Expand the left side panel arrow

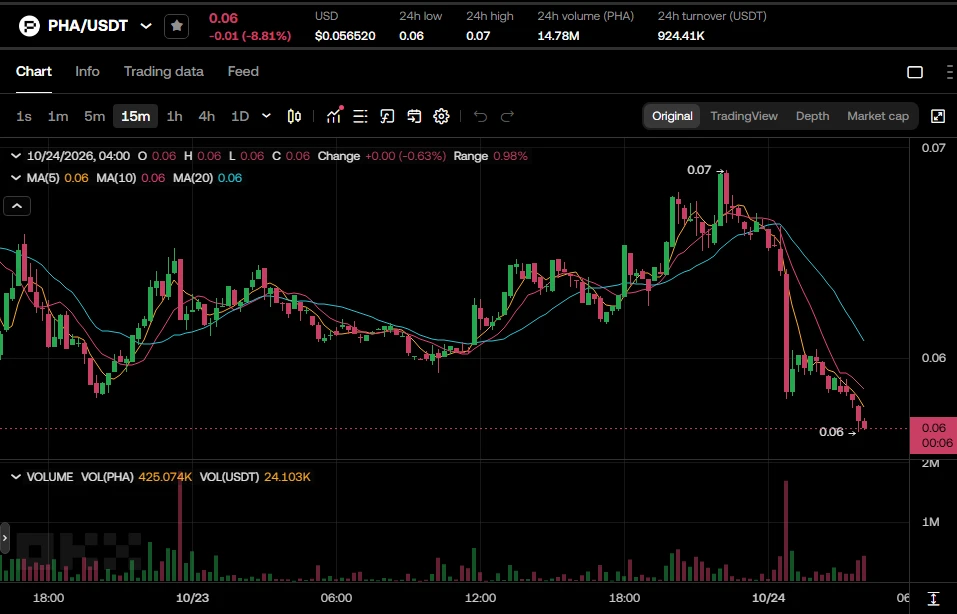point(4,538)
